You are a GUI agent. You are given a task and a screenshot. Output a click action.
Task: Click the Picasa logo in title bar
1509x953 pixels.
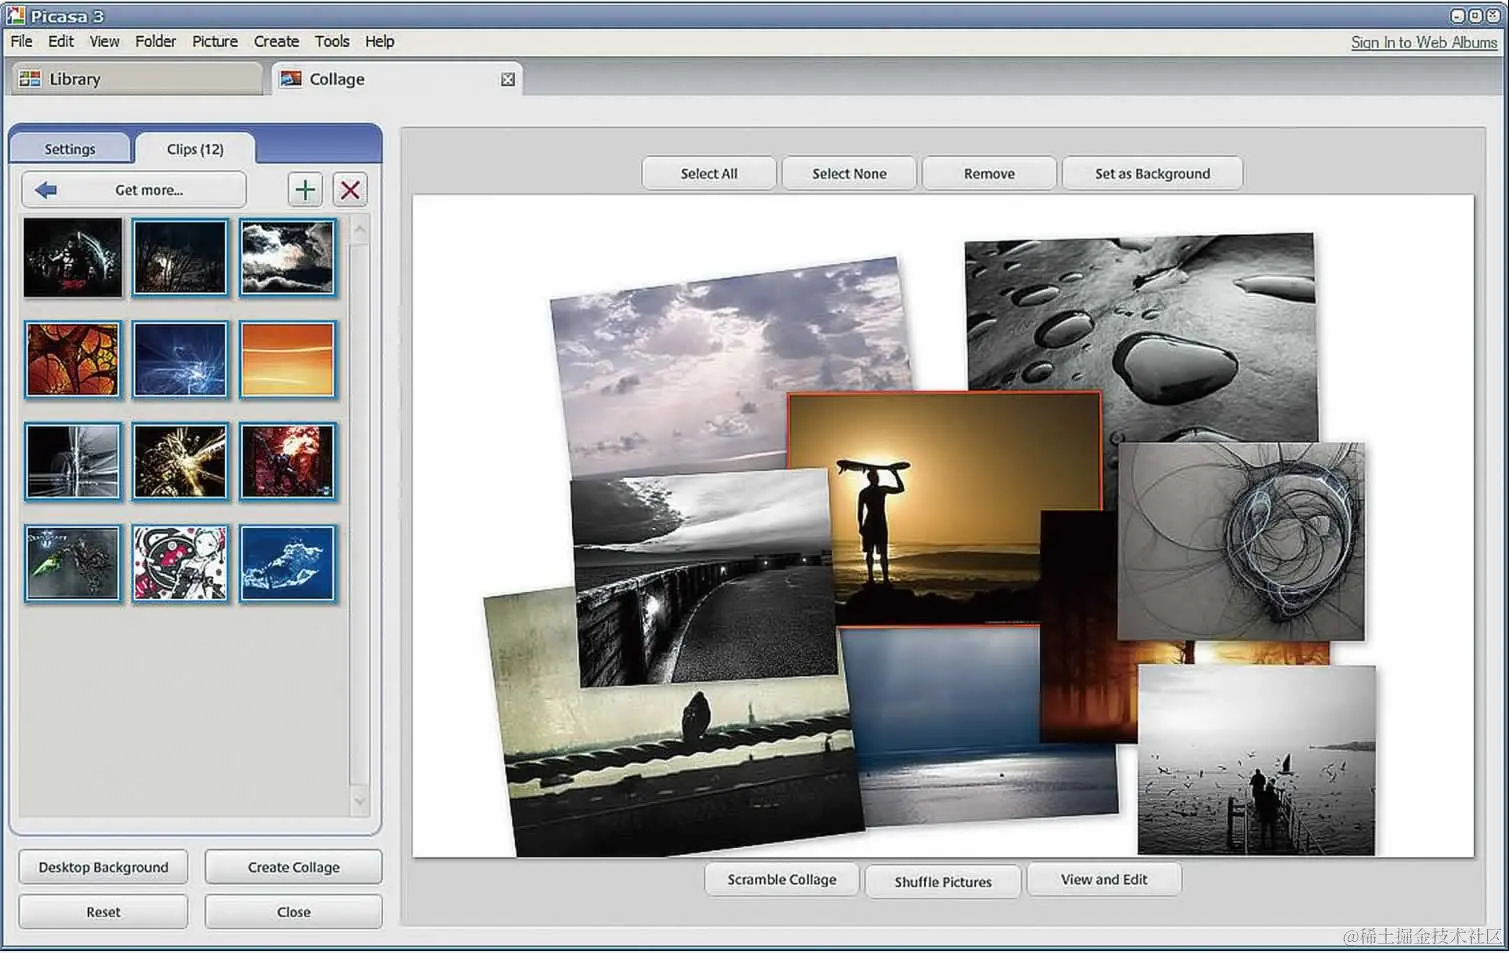pos(15,16)
